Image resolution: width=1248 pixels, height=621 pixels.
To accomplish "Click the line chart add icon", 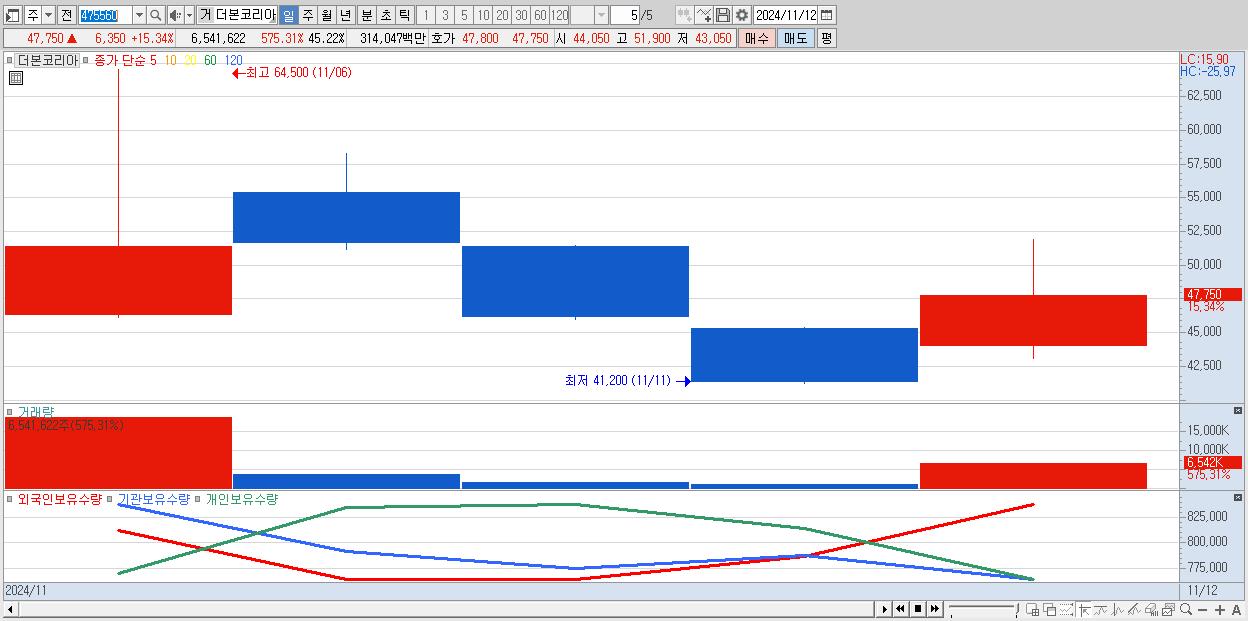I will pyautogui.click(x=704, y=15).
